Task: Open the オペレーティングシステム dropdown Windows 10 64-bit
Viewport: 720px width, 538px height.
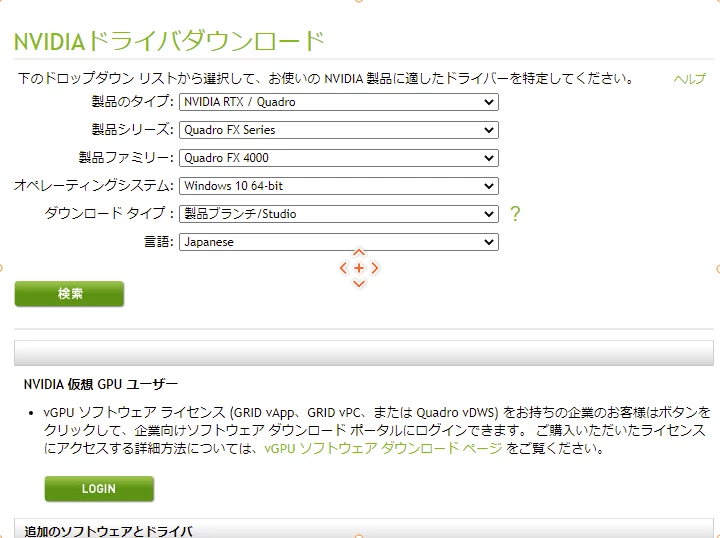Action: (338, 186)
